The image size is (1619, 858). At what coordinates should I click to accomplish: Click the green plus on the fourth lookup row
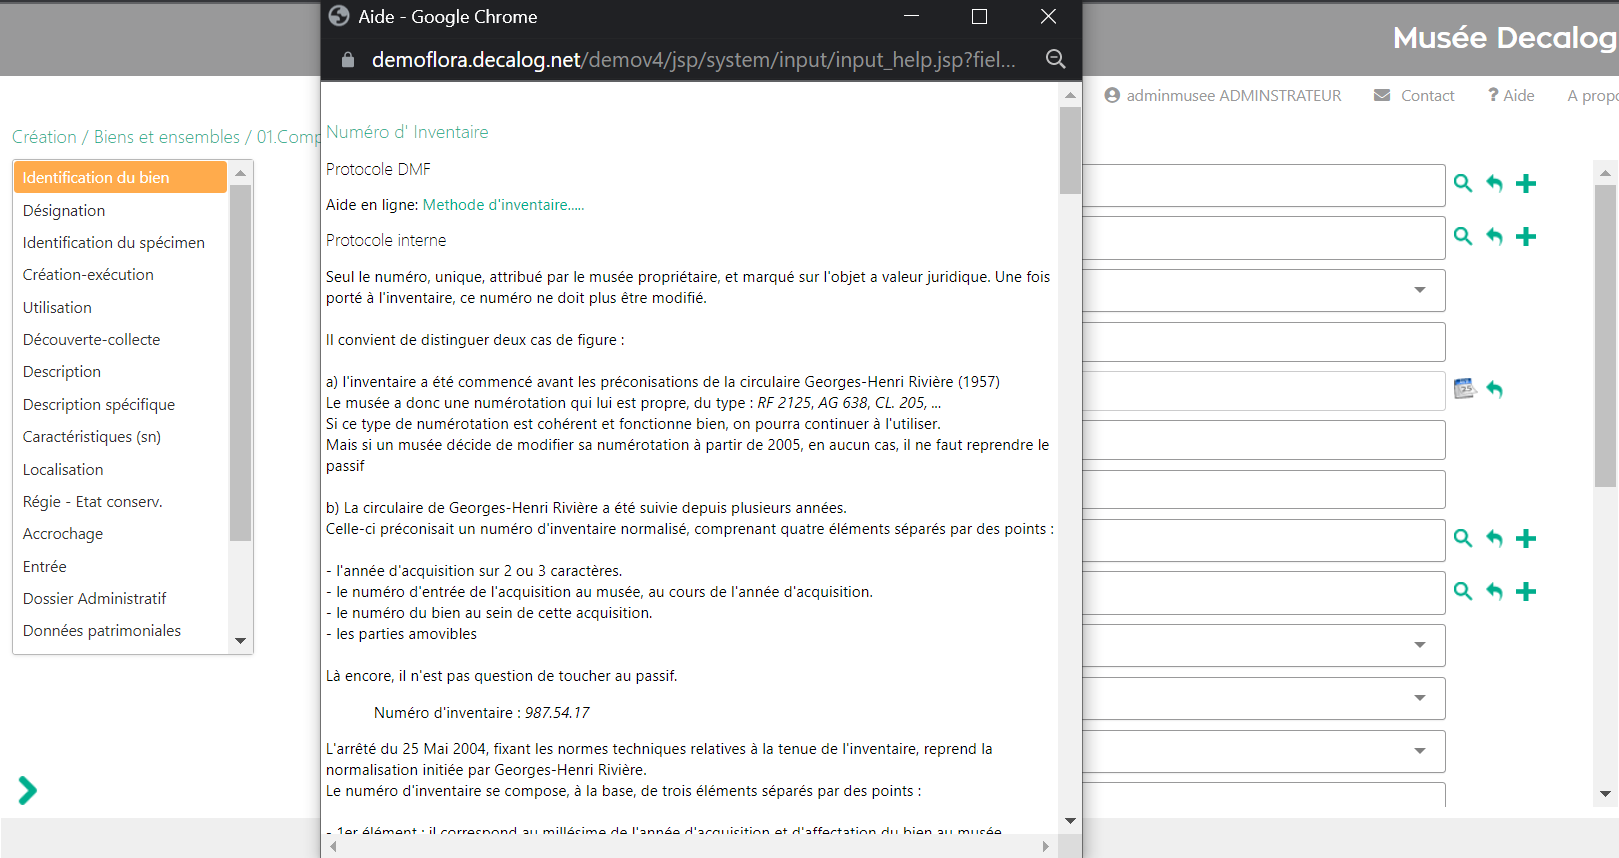click(x=1526, y=592)
